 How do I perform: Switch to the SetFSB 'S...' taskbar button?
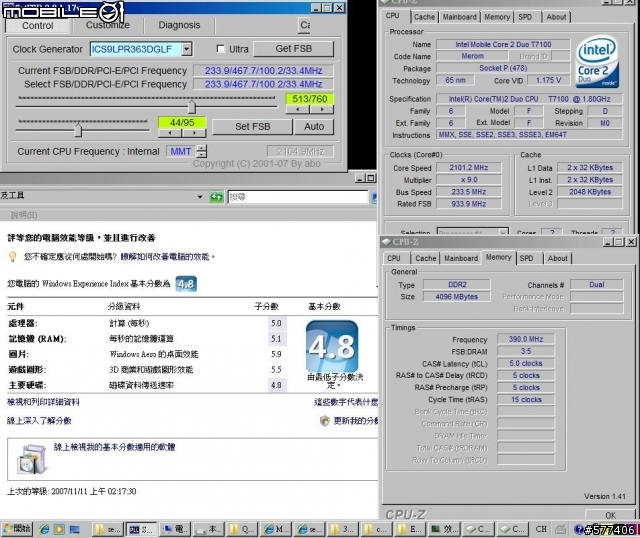[141, 529]
